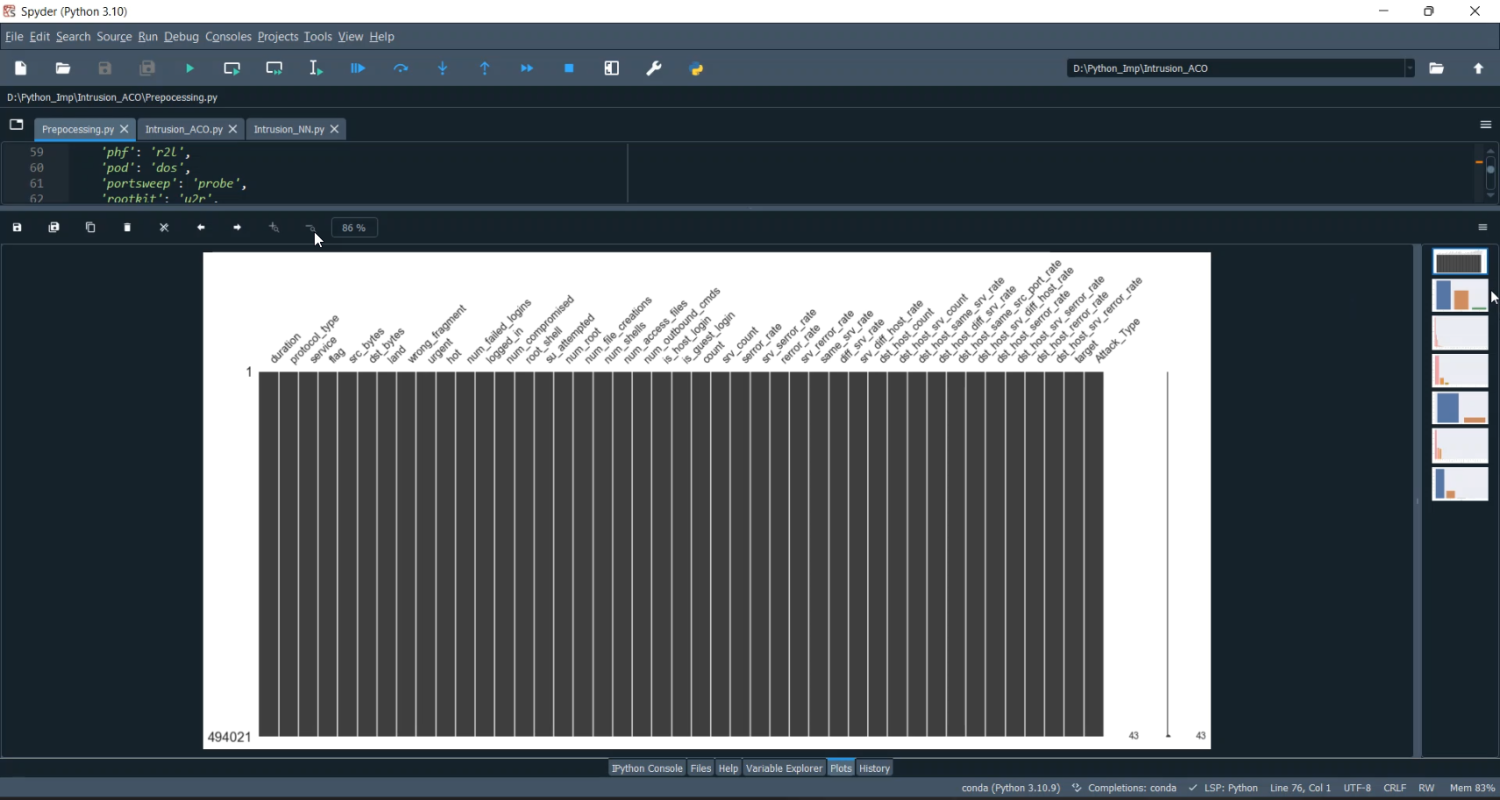Open the Consoles menu

point(228,37)
